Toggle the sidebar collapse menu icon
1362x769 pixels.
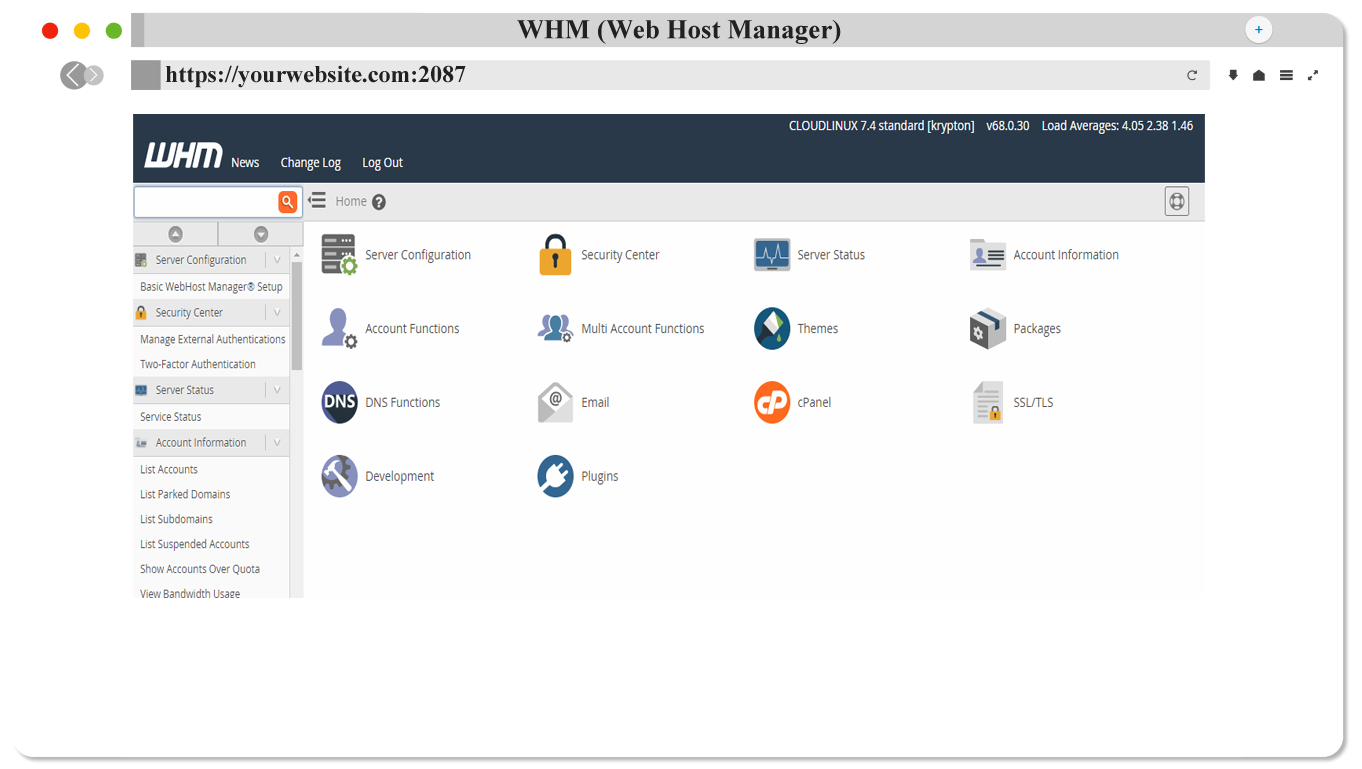click(x=317, y=201)
